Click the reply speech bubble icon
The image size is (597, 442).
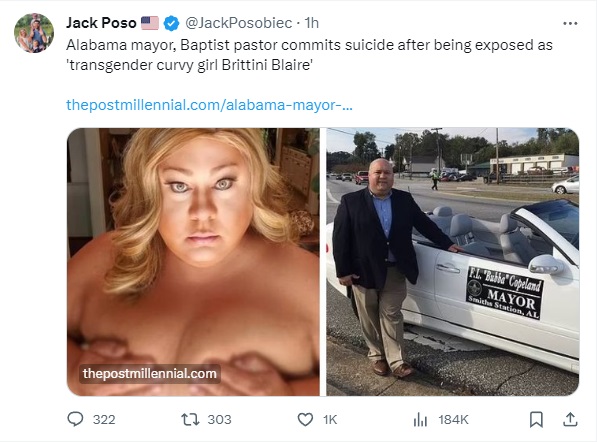click(75, 419)
